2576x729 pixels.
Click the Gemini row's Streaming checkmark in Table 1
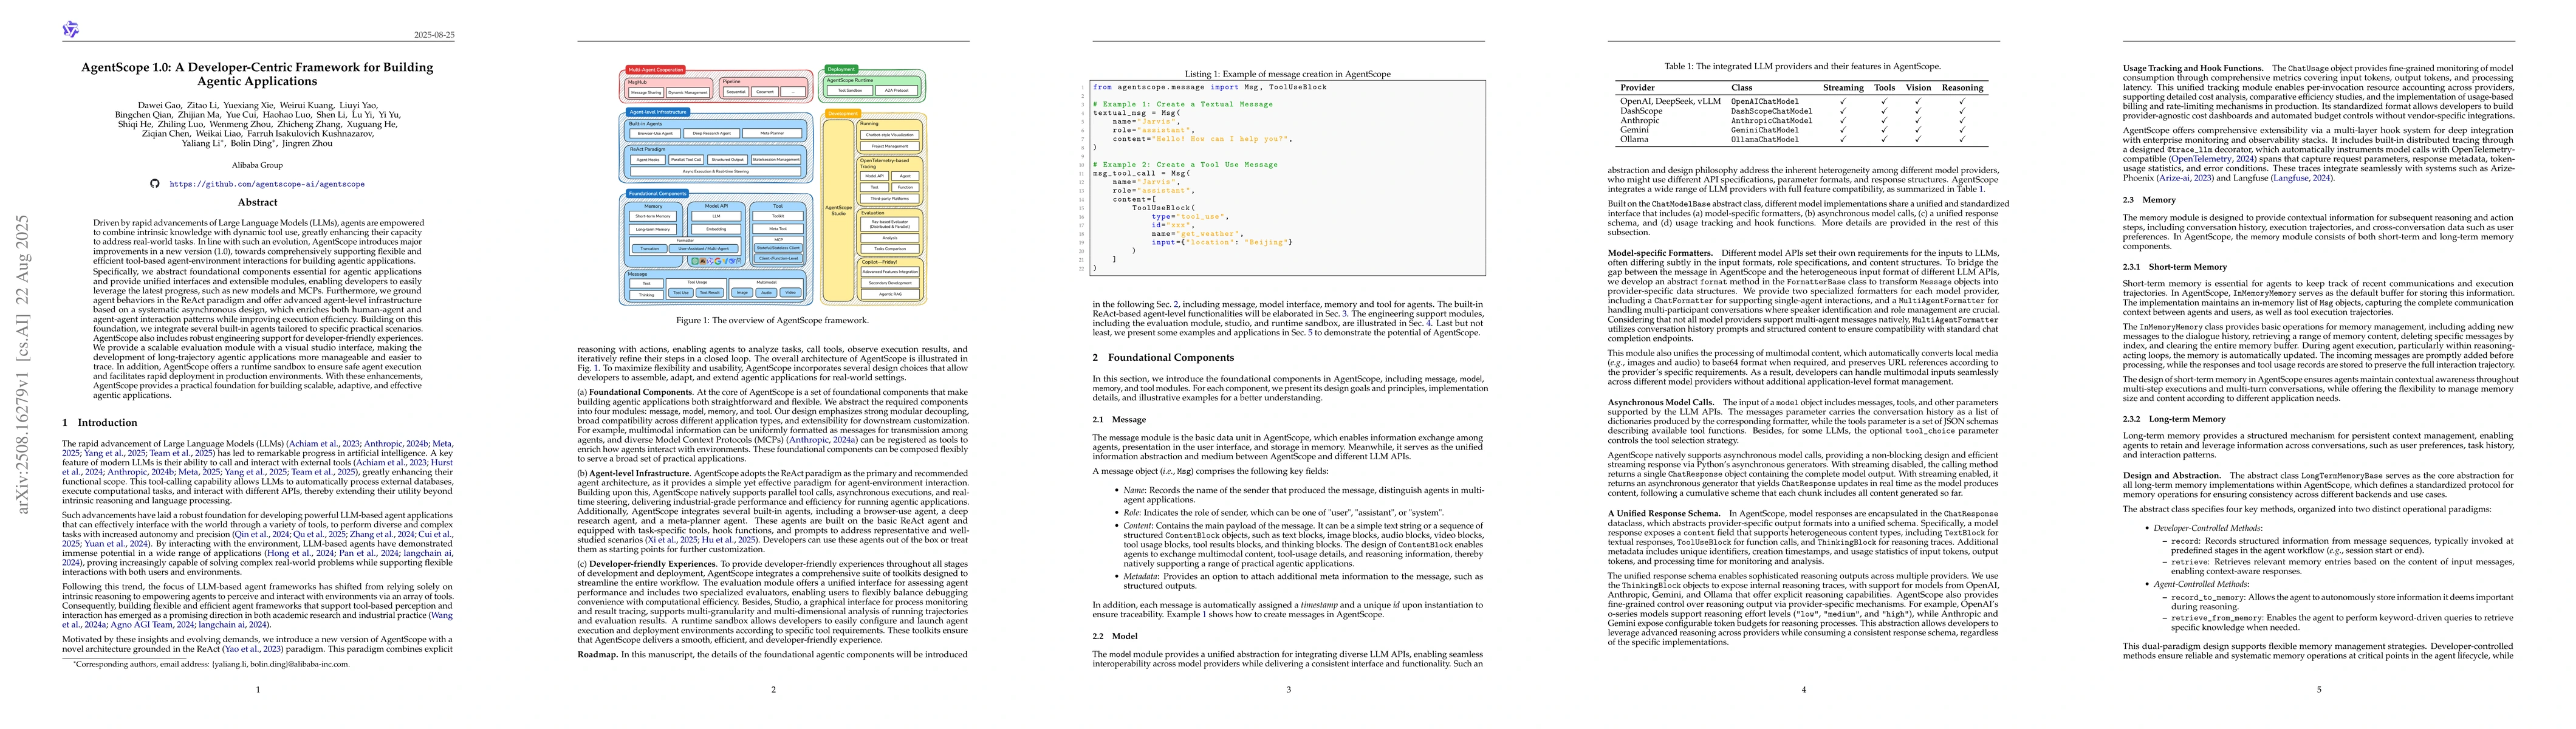click(x=1842, y=130)
